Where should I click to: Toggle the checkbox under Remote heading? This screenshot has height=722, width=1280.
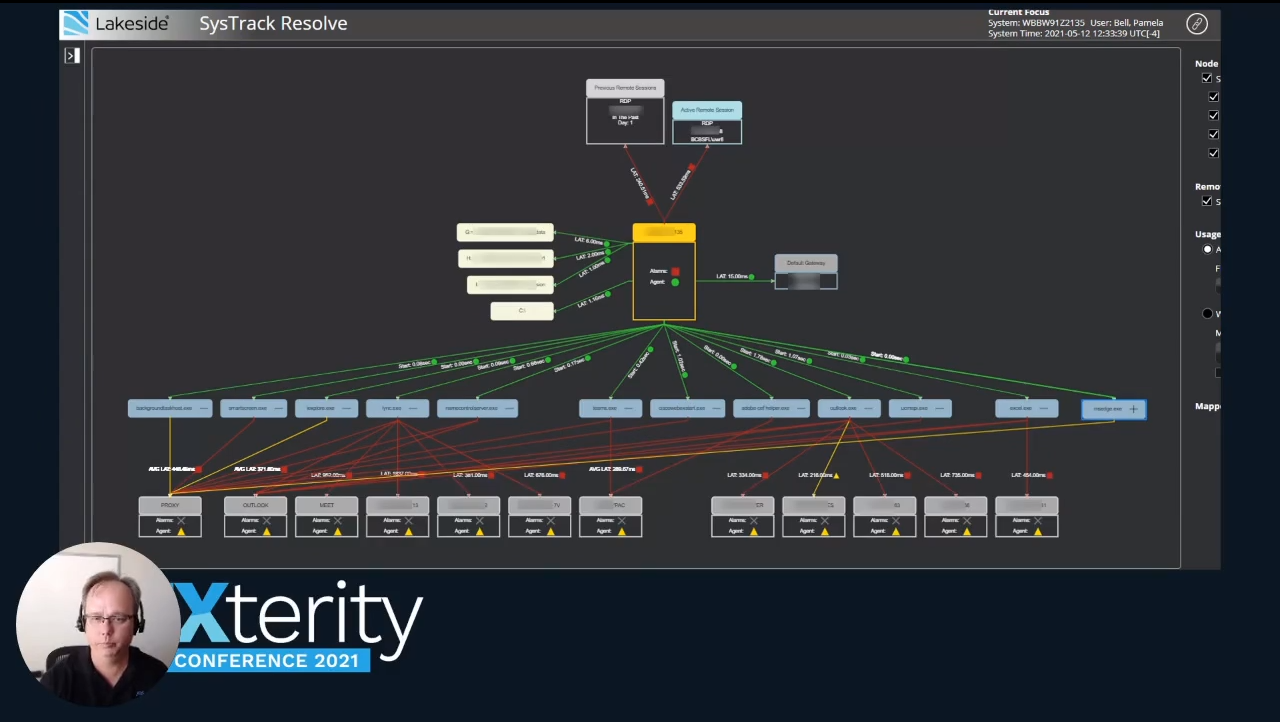click(x=1207, y=201)
